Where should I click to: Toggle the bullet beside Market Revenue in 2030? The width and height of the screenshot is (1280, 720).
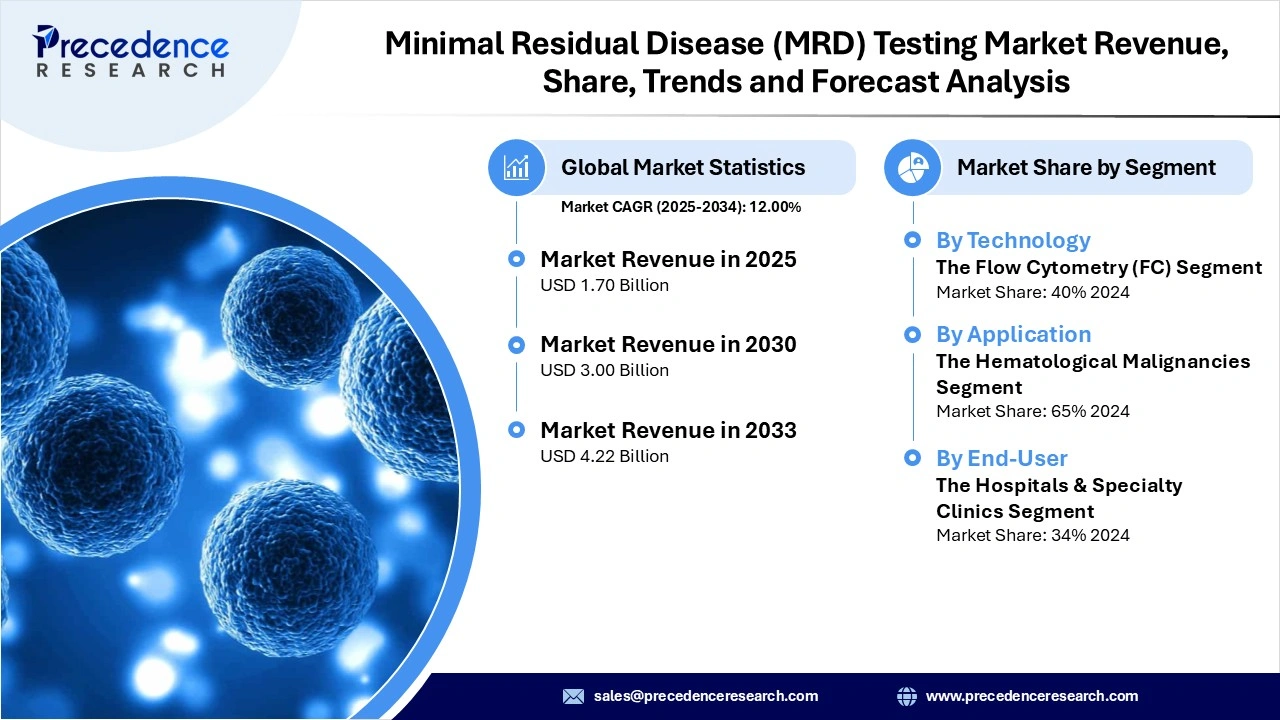[x=516, y=344]
